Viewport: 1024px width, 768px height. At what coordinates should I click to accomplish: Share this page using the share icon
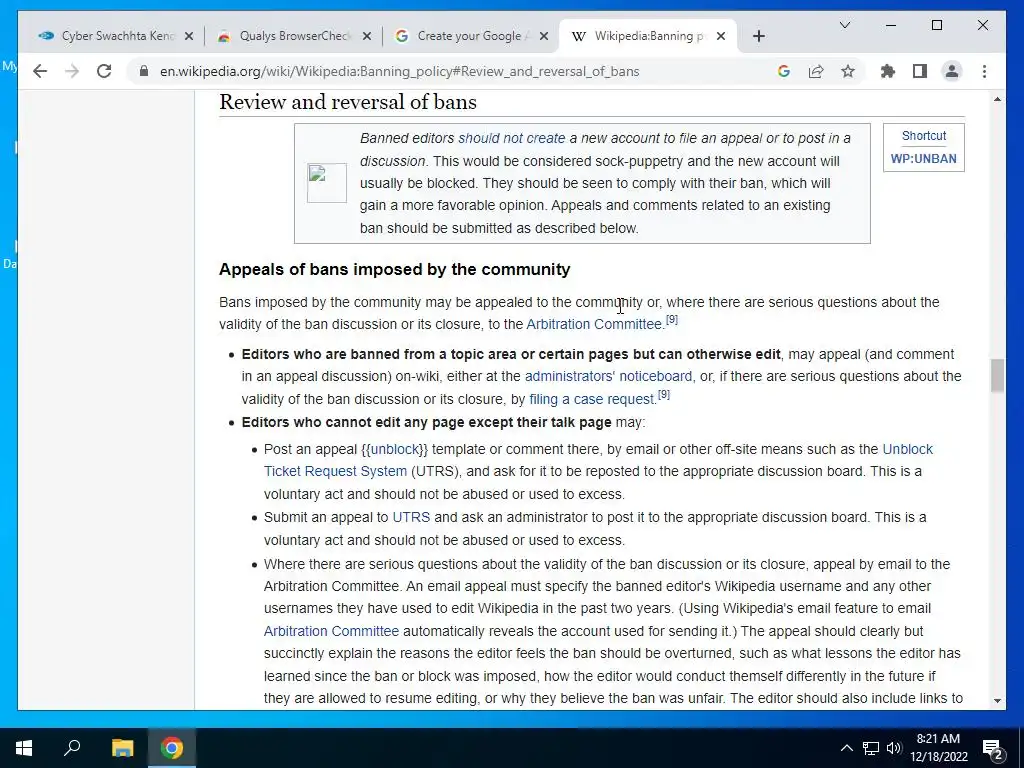click(x=816, y=71)
